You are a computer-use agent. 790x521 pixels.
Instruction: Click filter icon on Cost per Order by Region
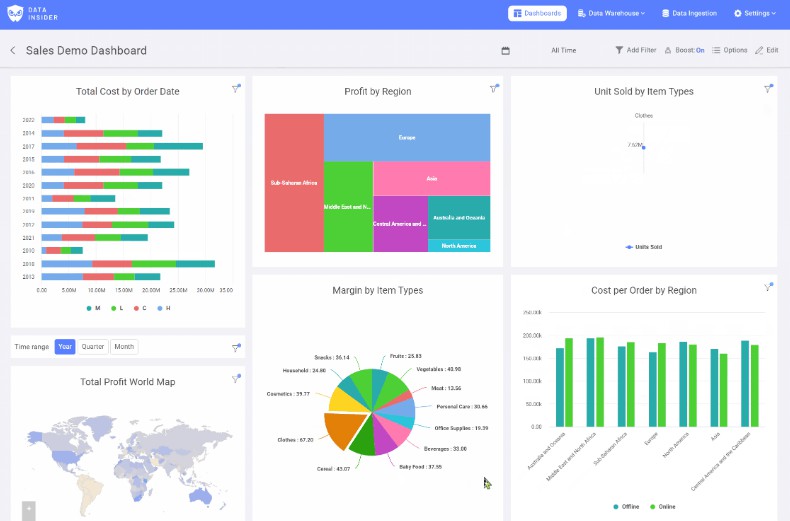(x=768, y=287)
